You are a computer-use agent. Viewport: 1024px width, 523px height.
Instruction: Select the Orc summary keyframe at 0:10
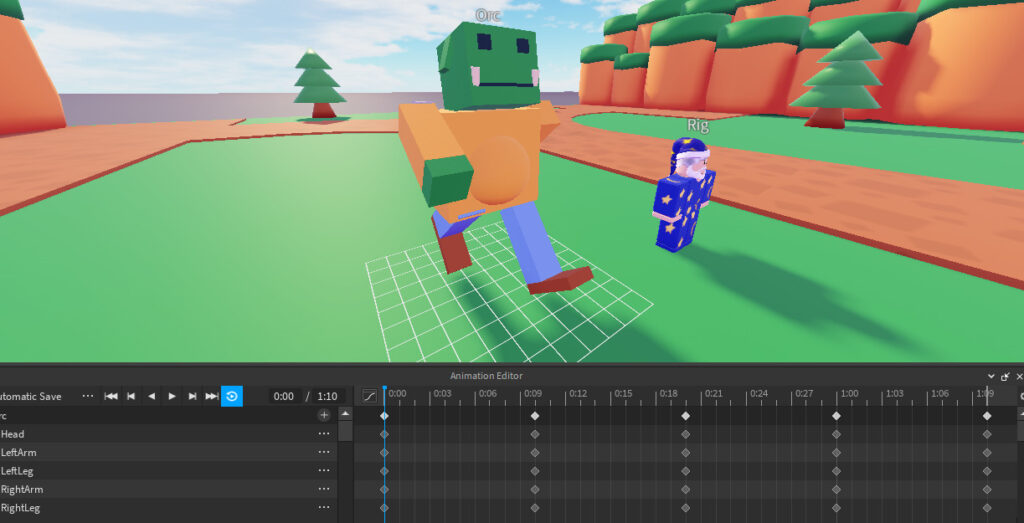coord(535,416)
